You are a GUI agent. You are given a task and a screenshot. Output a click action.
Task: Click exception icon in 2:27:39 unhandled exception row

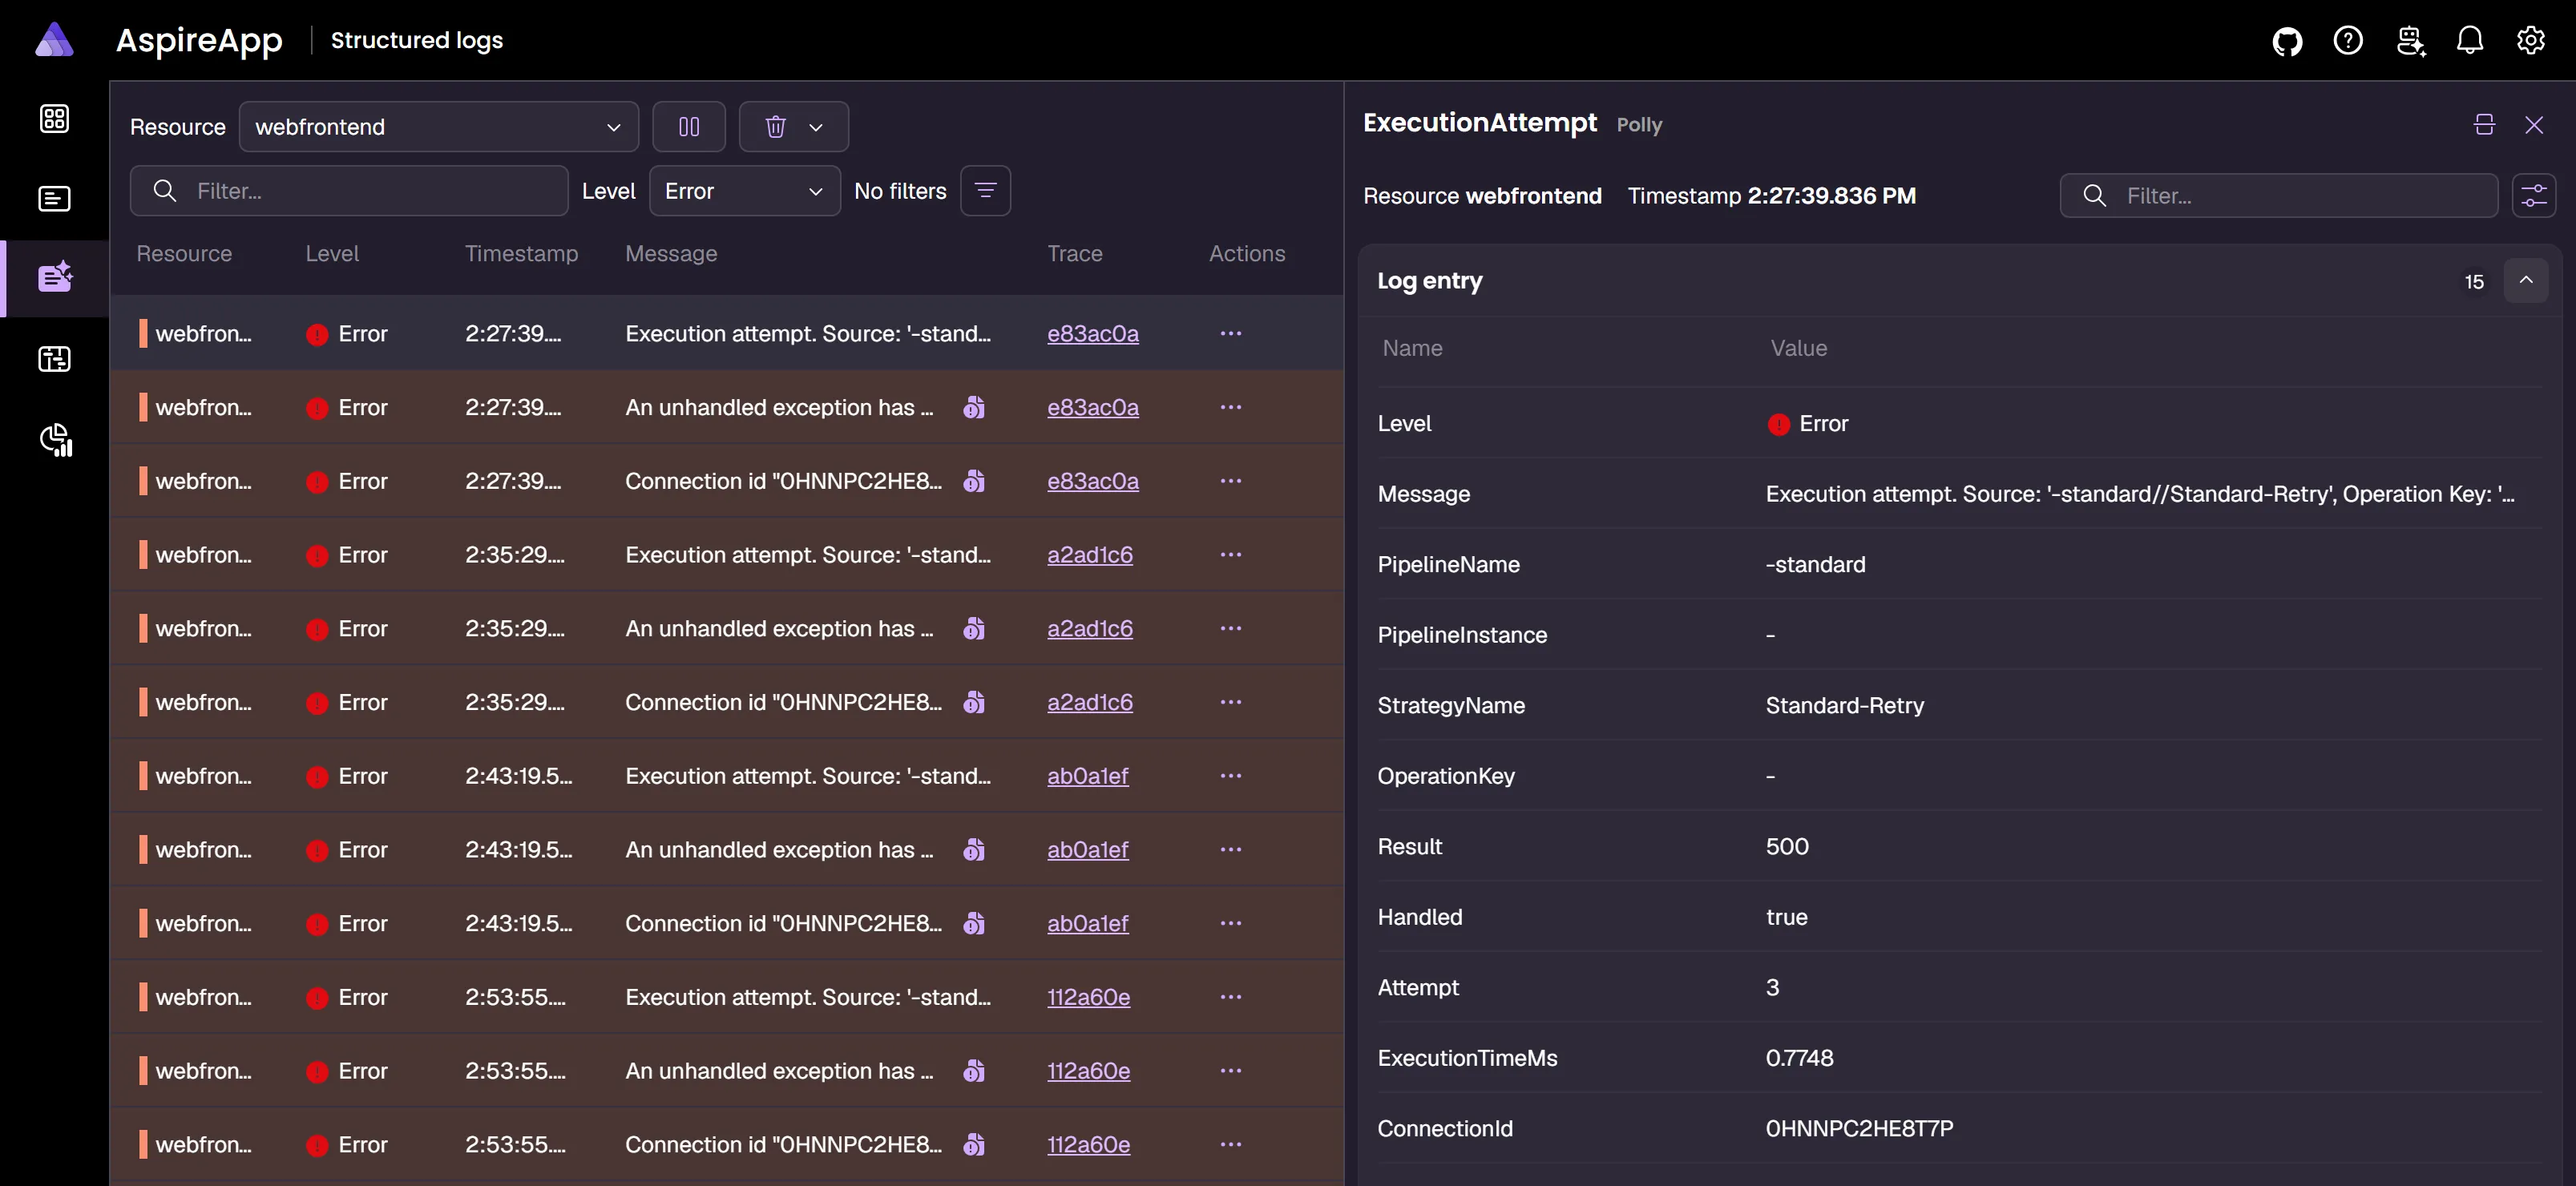[973, 408]
